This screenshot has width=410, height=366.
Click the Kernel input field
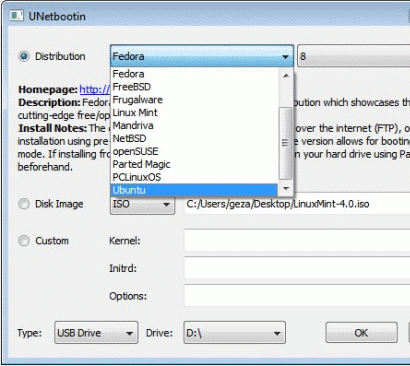coord(297,240)
